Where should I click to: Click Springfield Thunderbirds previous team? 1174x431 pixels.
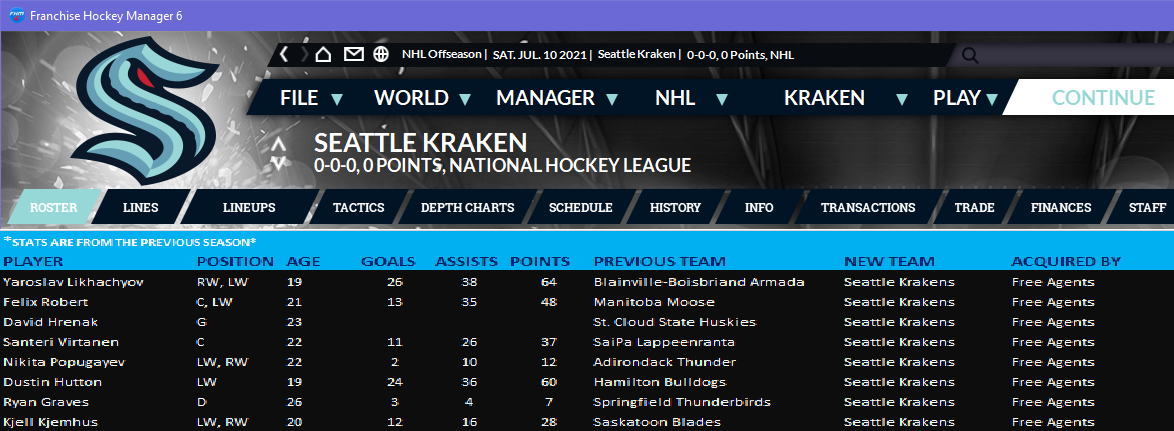click(x=682, y=402)
